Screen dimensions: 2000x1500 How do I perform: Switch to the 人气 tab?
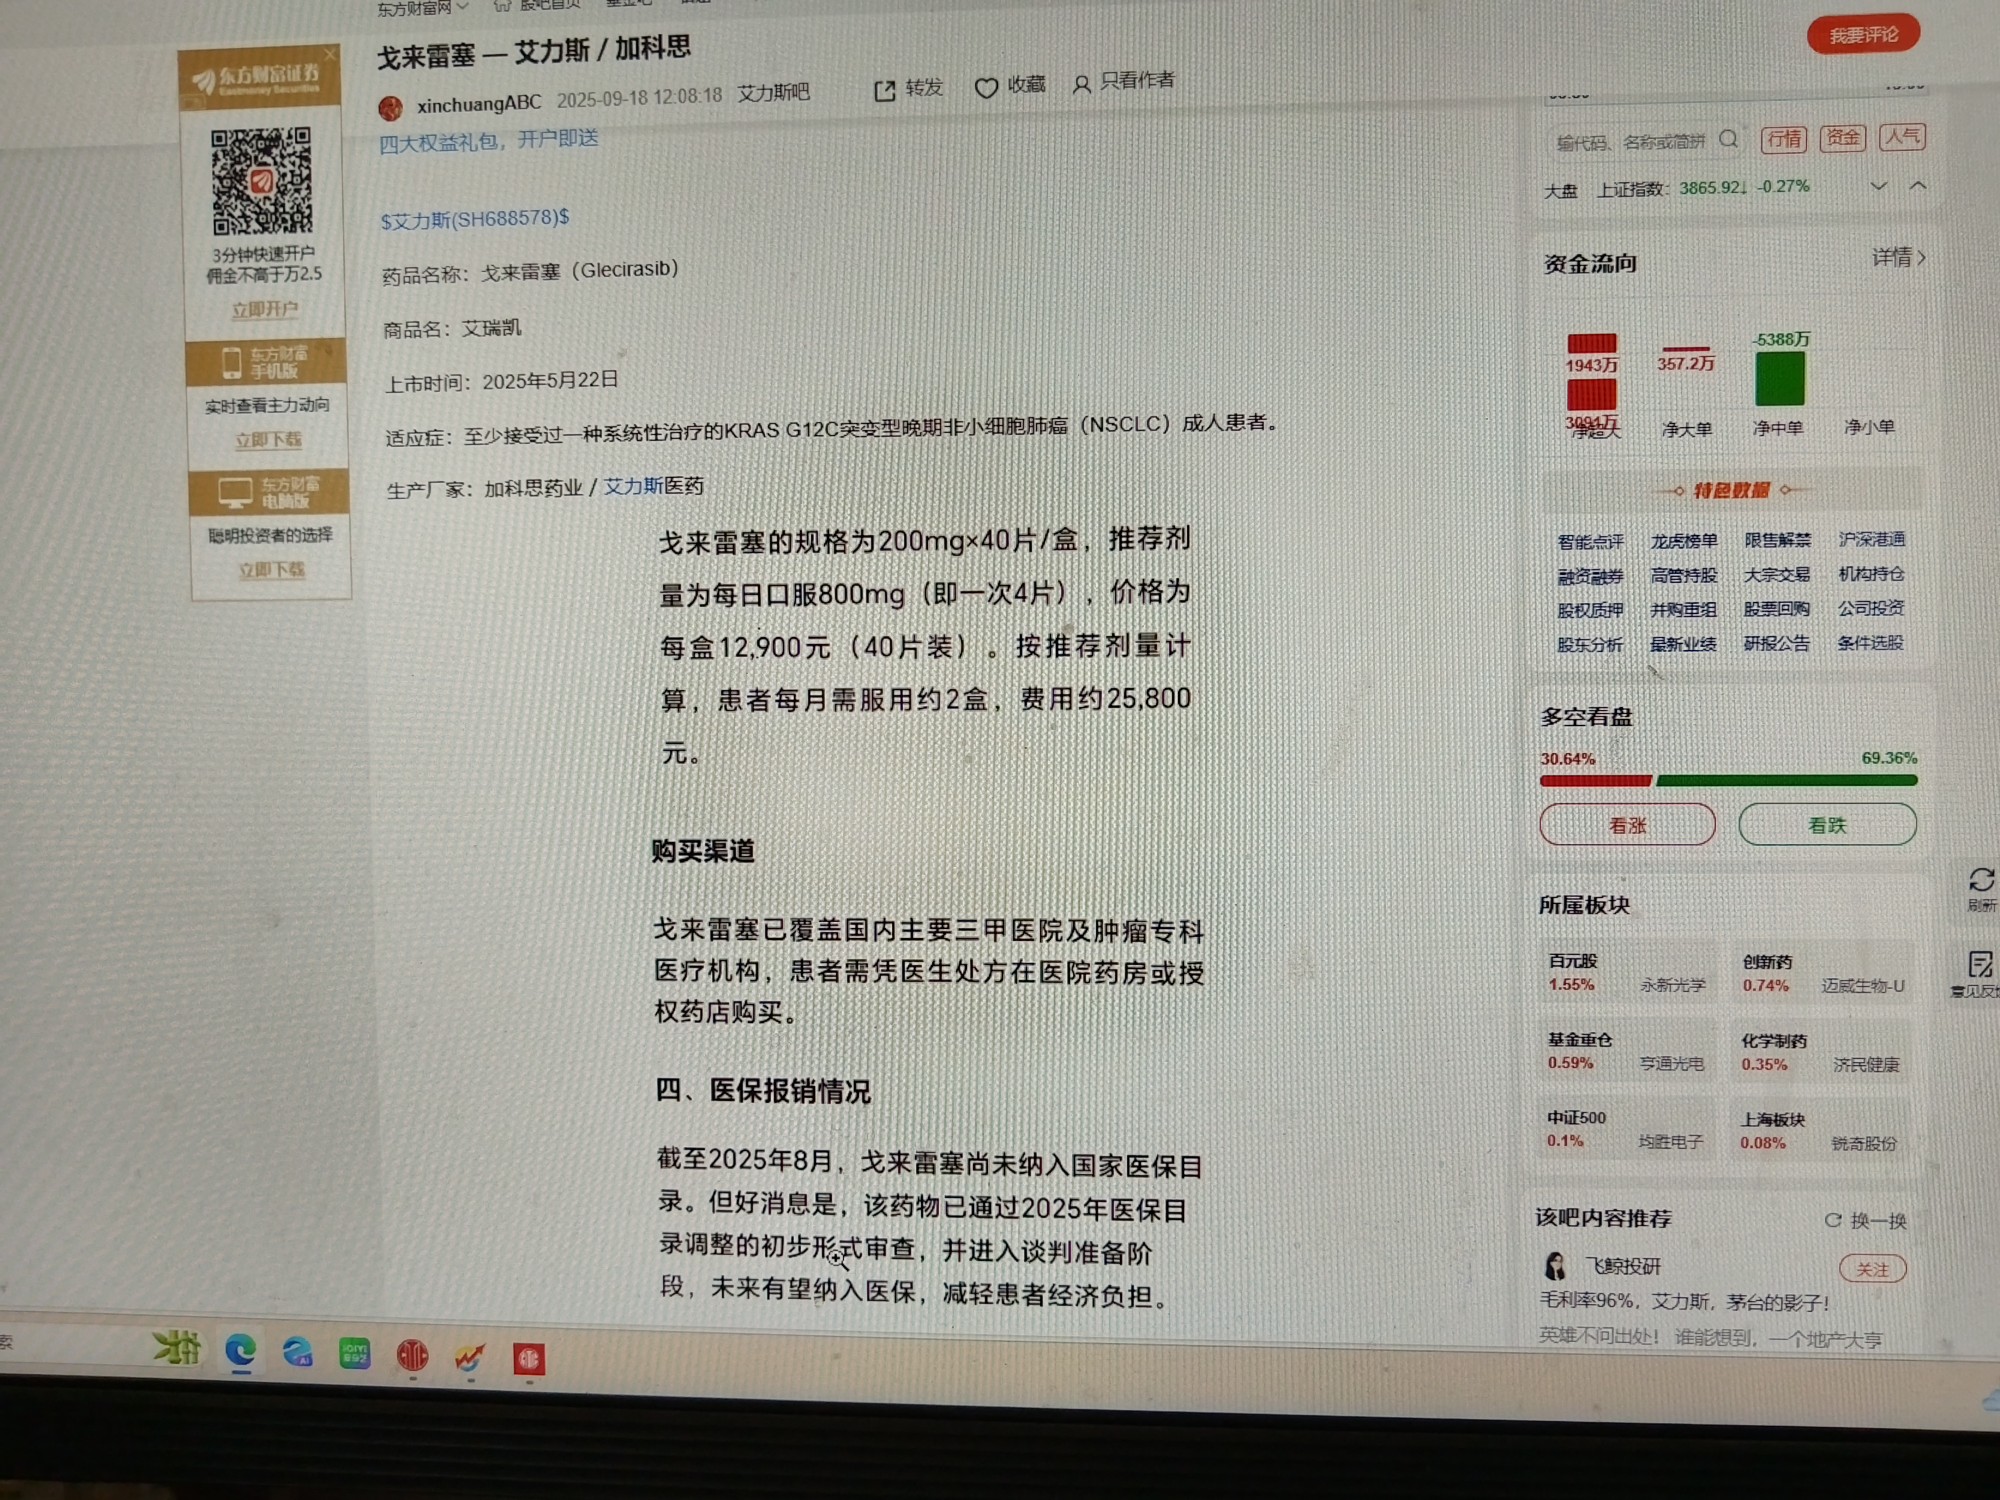tap(1902, 137)
